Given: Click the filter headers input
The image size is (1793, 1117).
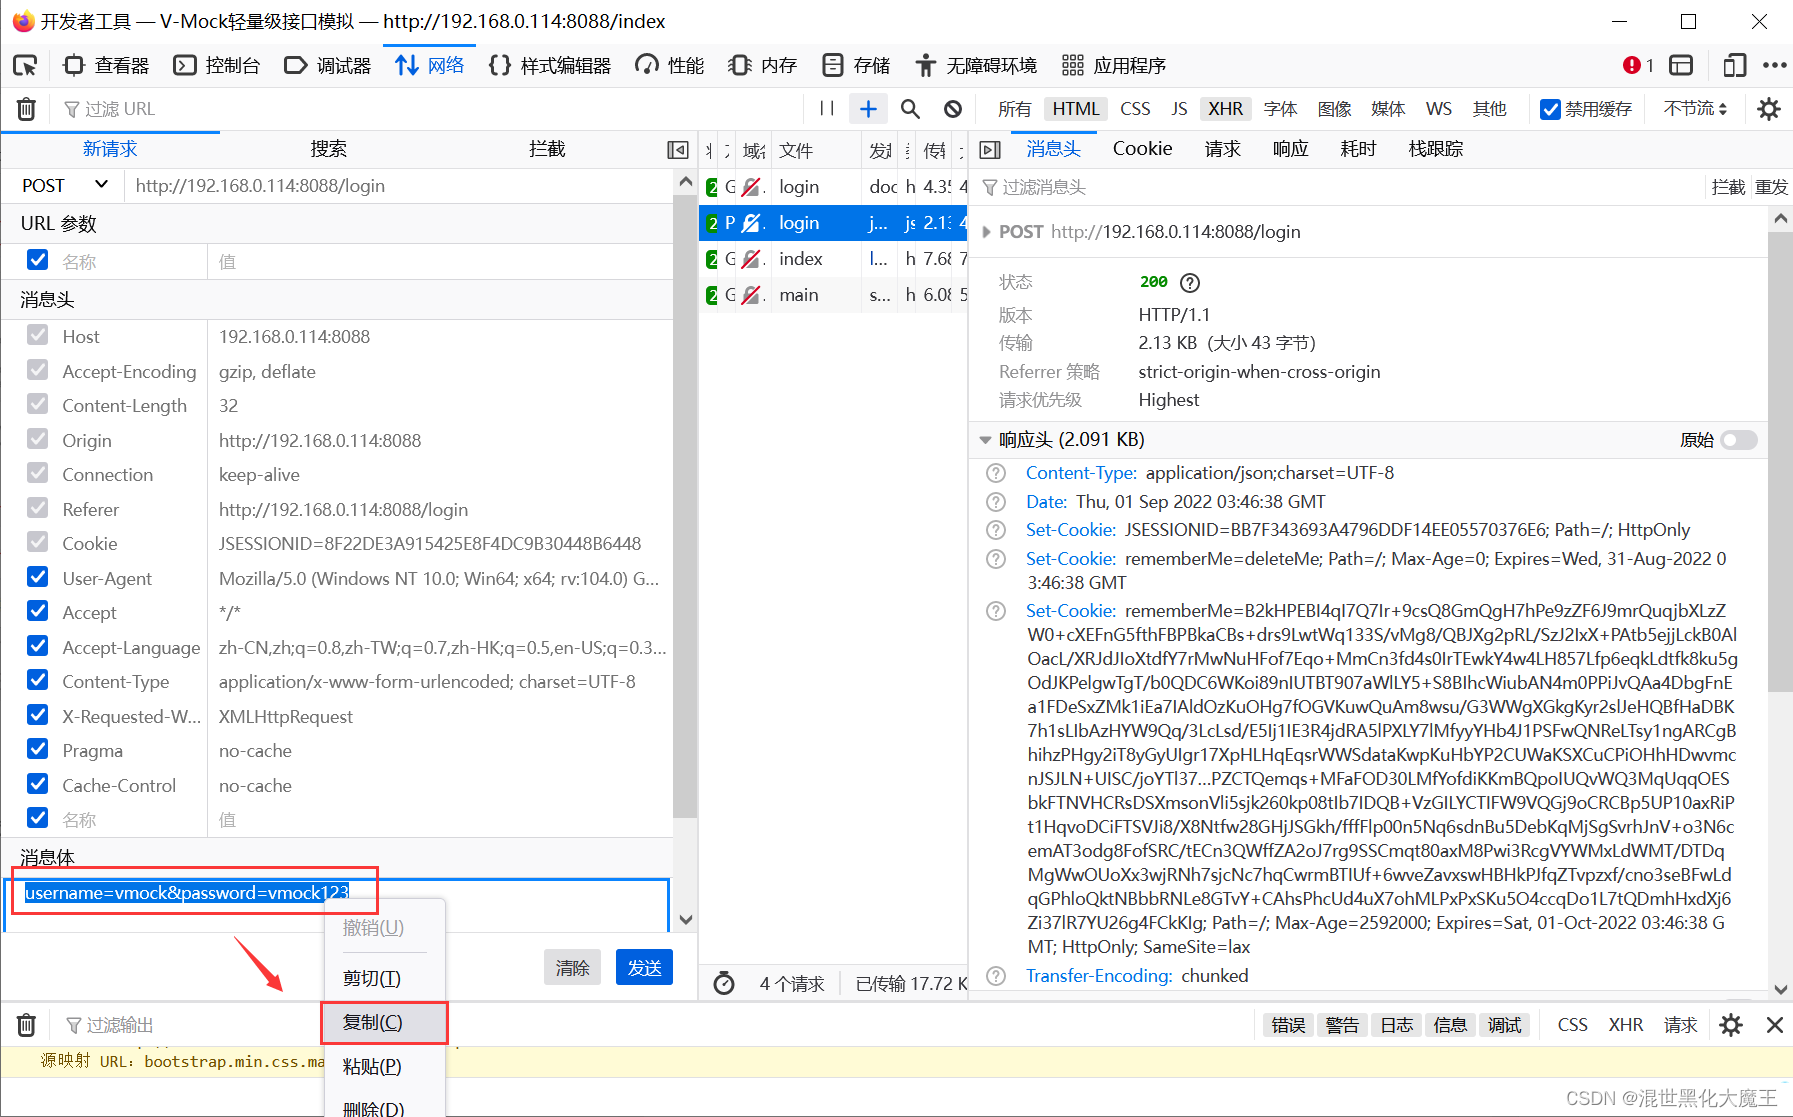Looking at the screenshot, I should point(1340,187).
